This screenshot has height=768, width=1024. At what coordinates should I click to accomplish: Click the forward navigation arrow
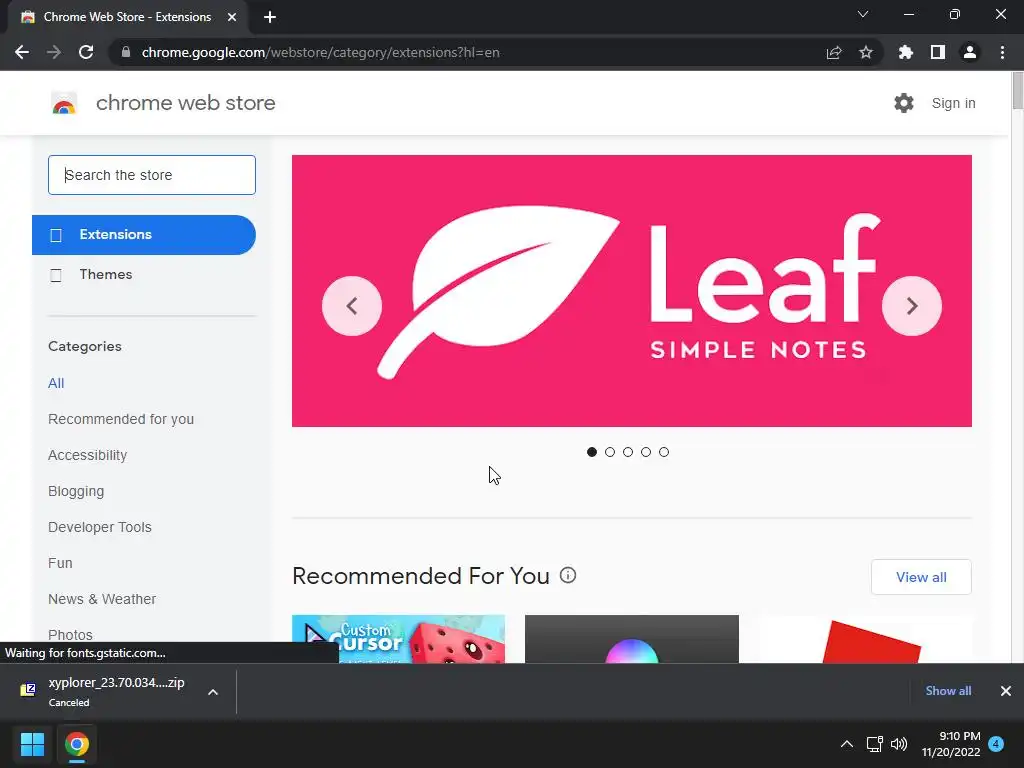click(54, 52)
